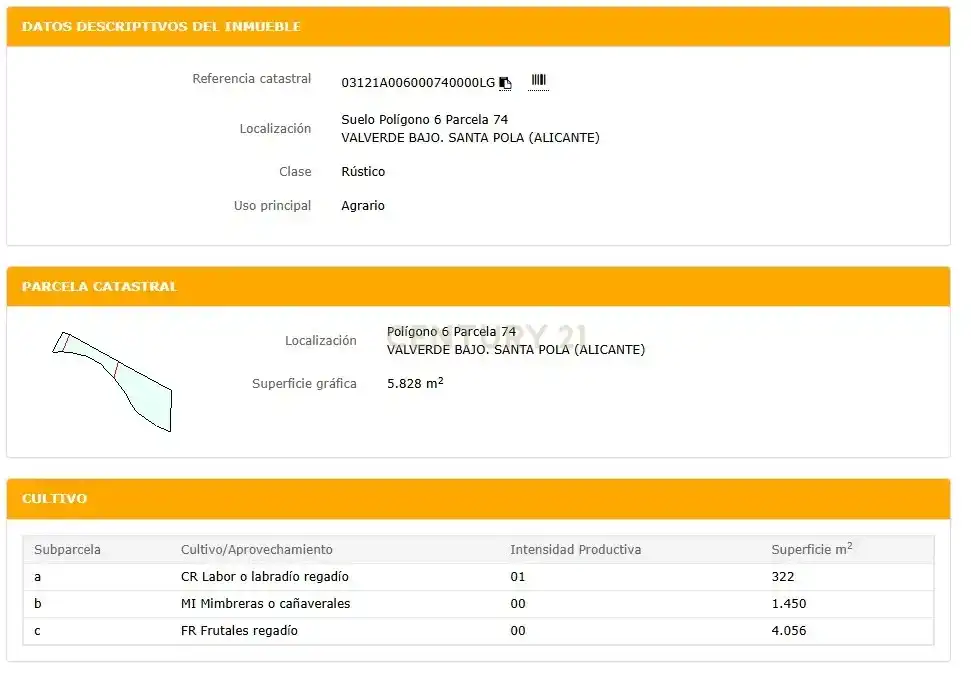This screenshot has width=971, height=673.
Task: Click the 'Referencia catastral' label
Action: (x=251, y=79)
